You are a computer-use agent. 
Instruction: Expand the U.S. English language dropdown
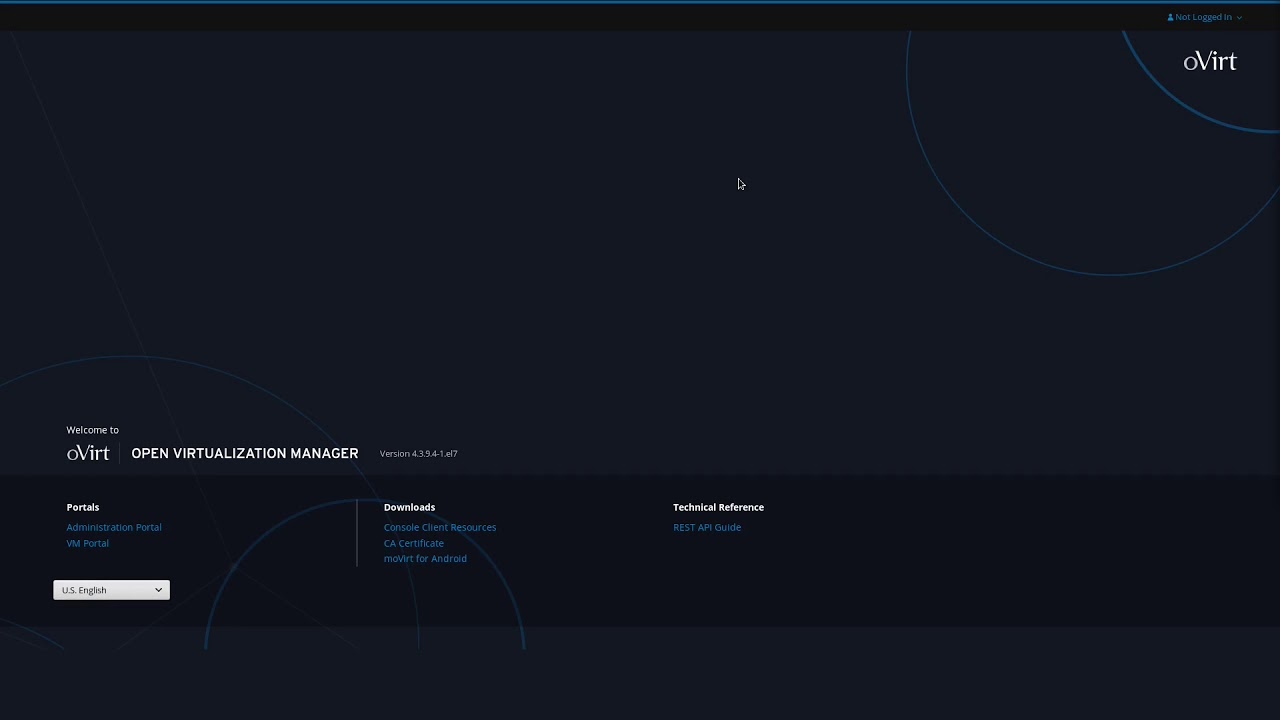coord(111,590)
